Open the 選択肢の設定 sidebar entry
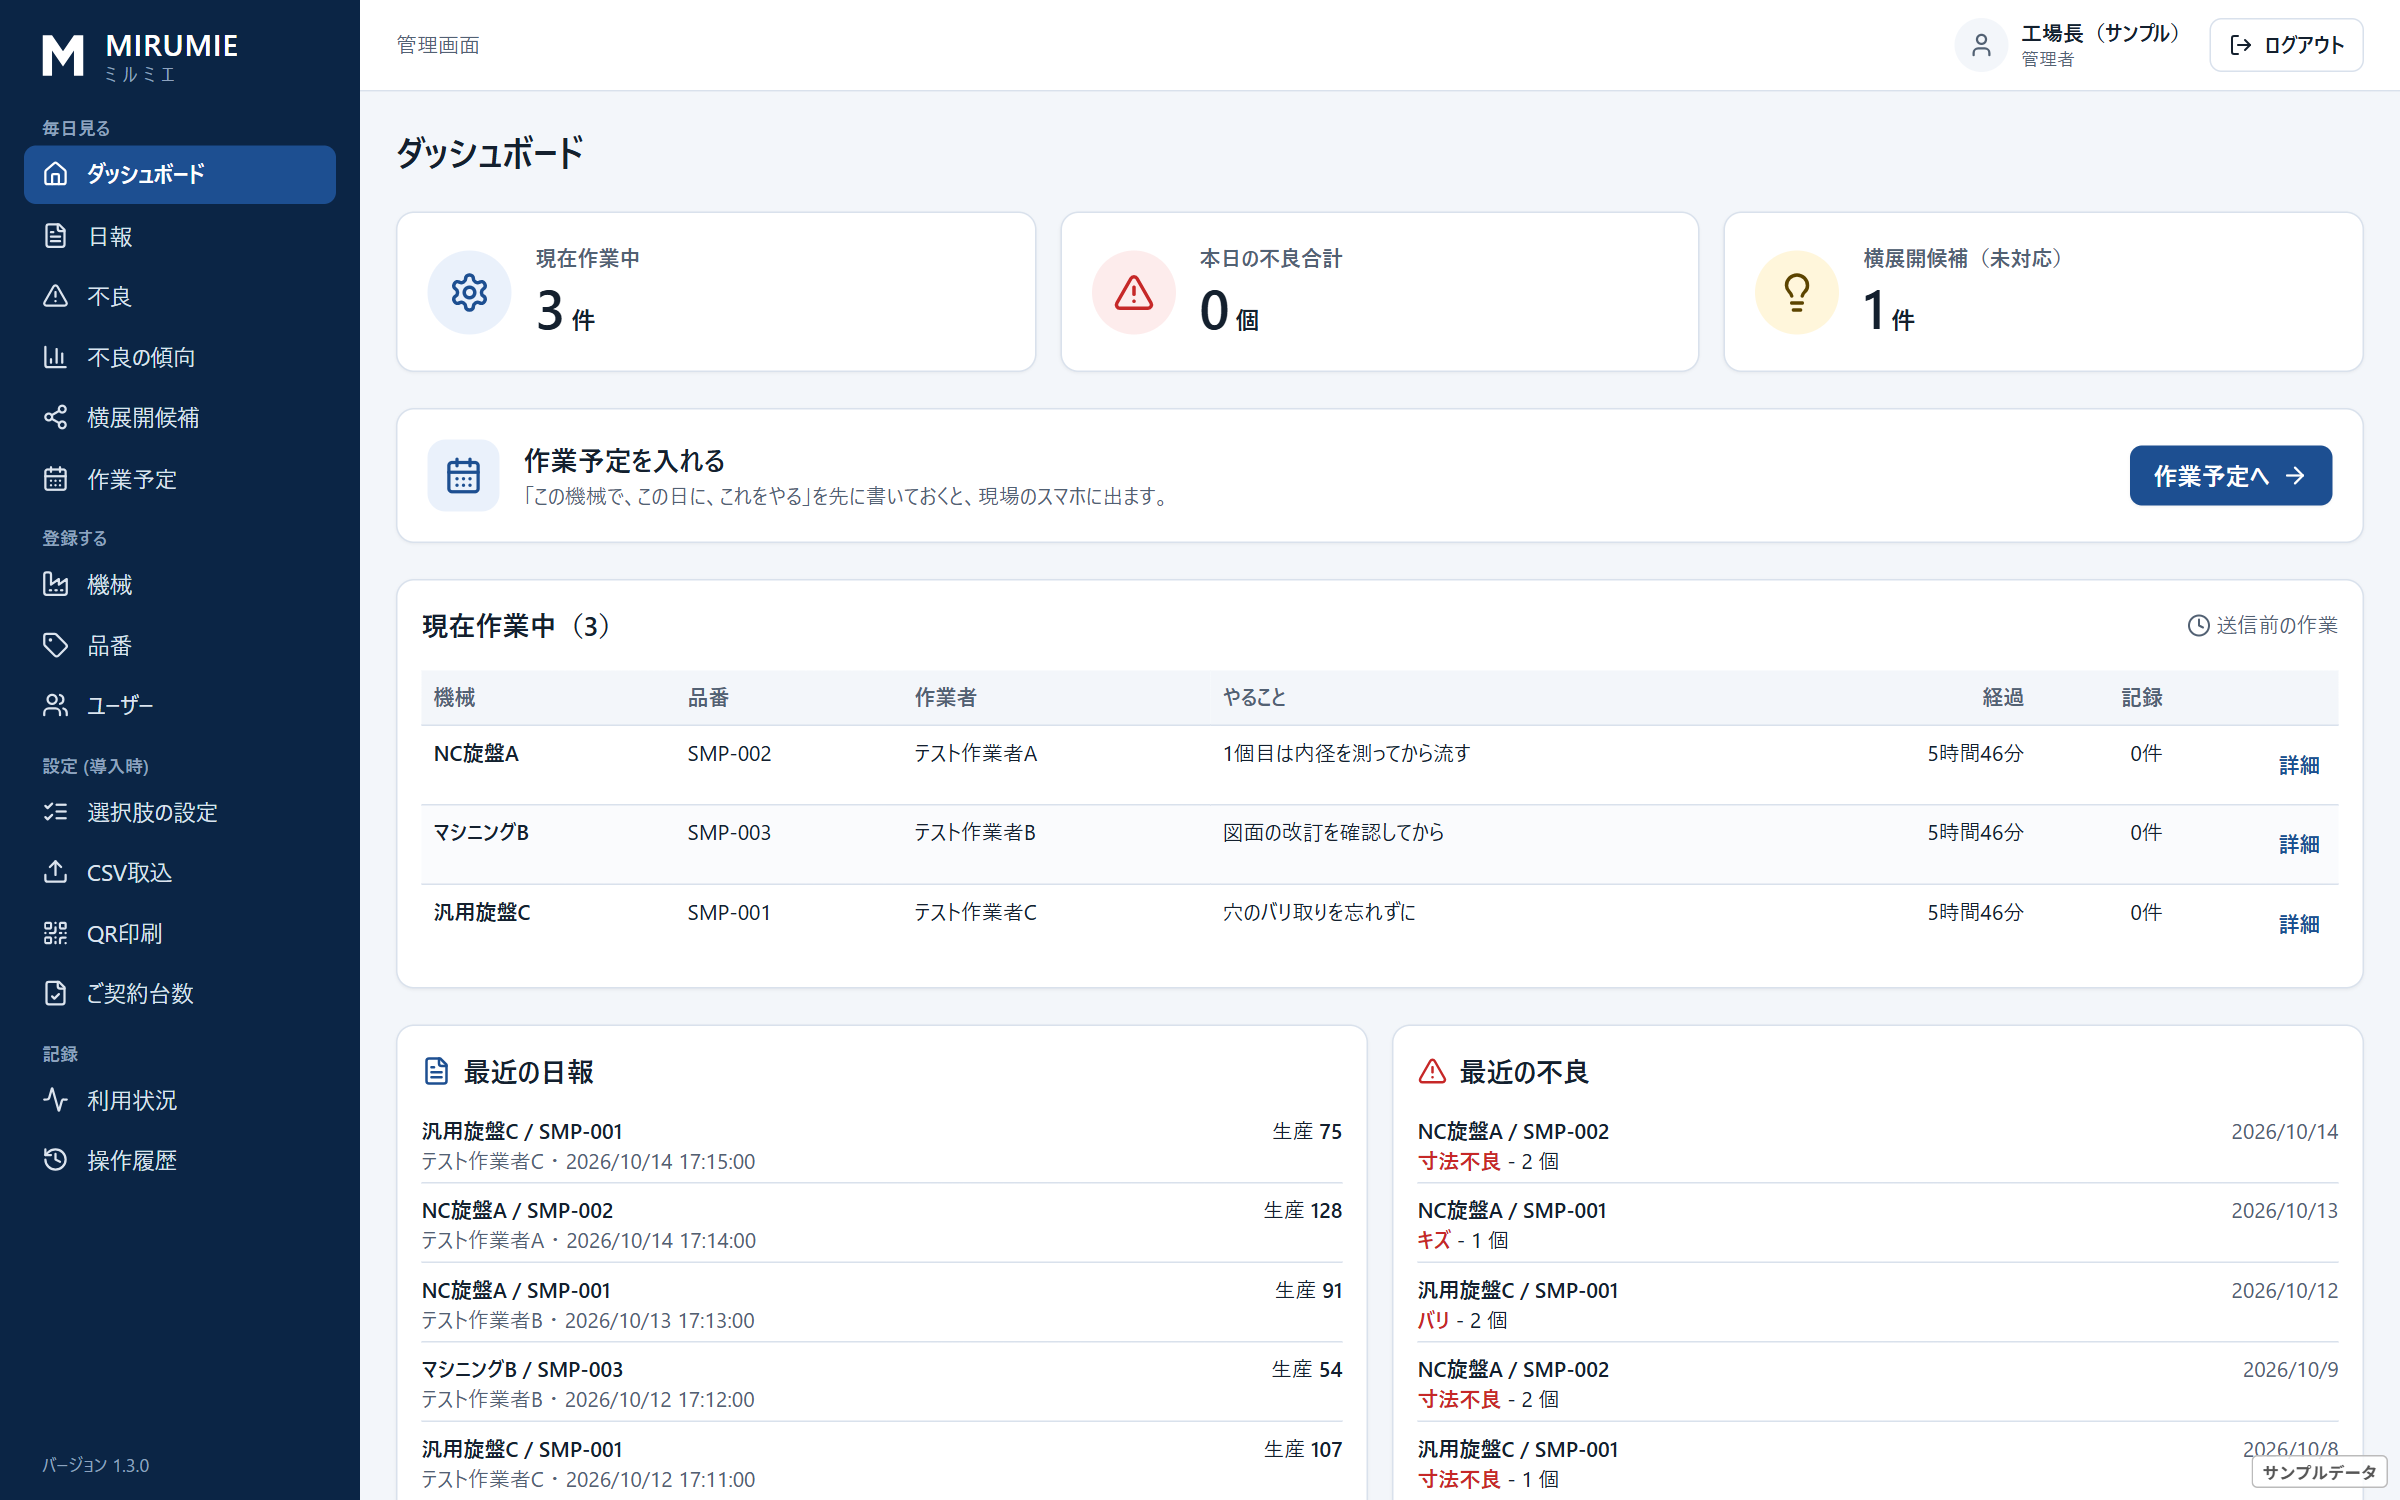The image size is (2400, 1500). click(180, 812)
